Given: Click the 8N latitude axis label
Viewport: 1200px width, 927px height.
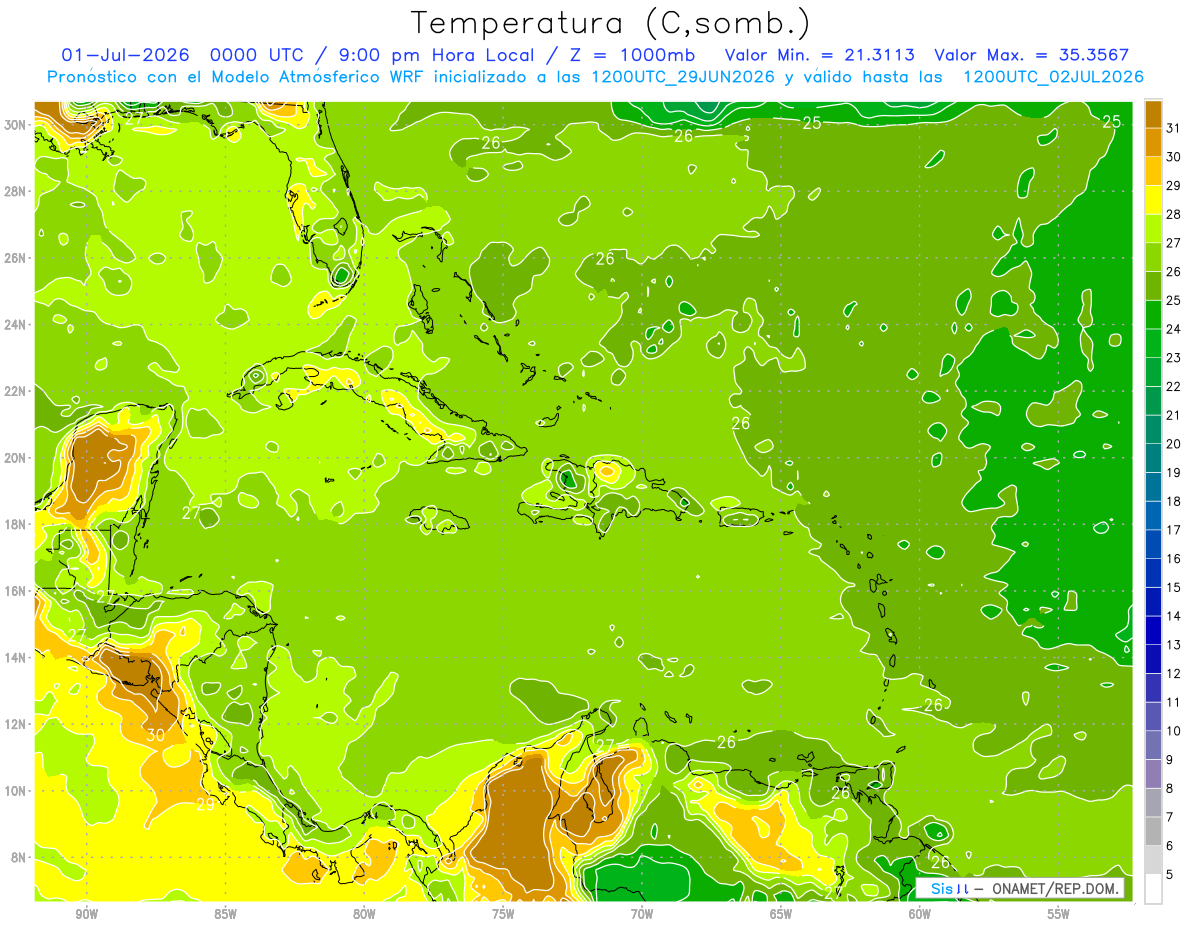Looking at the screenshot, I should coord(19,857).
